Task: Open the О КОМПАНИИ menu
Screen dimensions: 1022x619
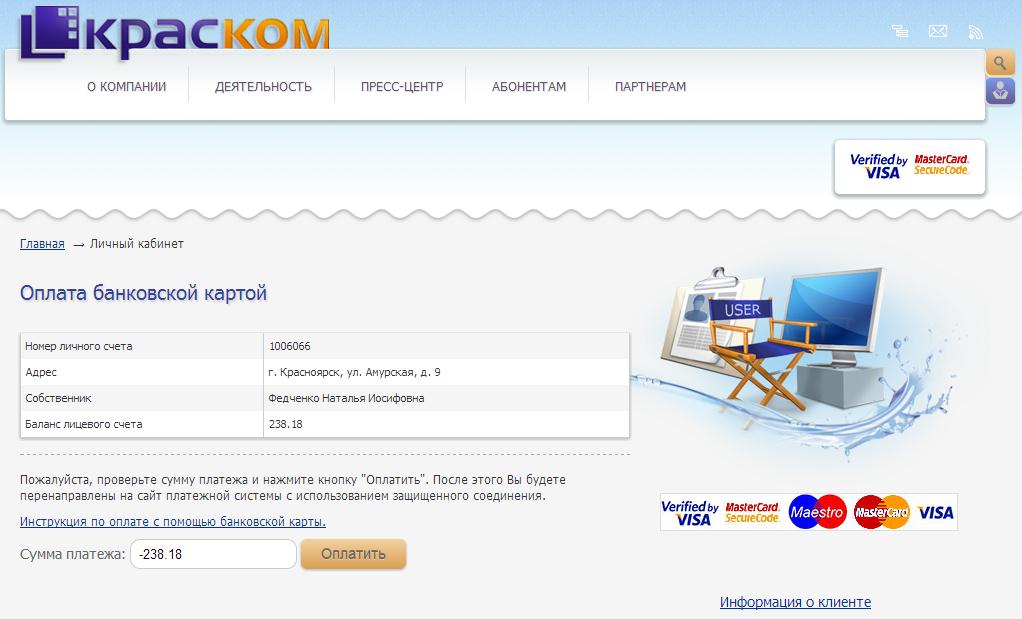Action: pyautogui.click(x=126, y=87)
